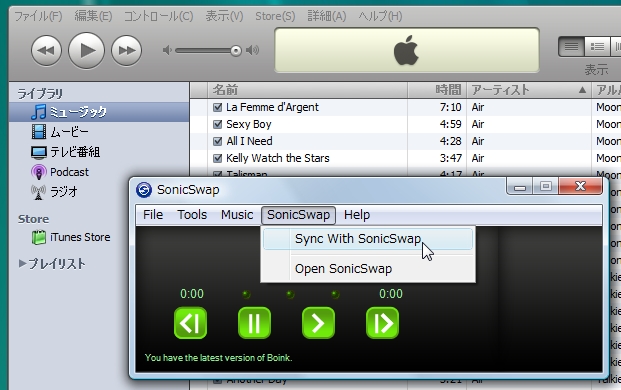The width and height of the screenshot is (621, 390).
Task: Uncheck the La Femme d'Argent track
Action: [217, 107]
